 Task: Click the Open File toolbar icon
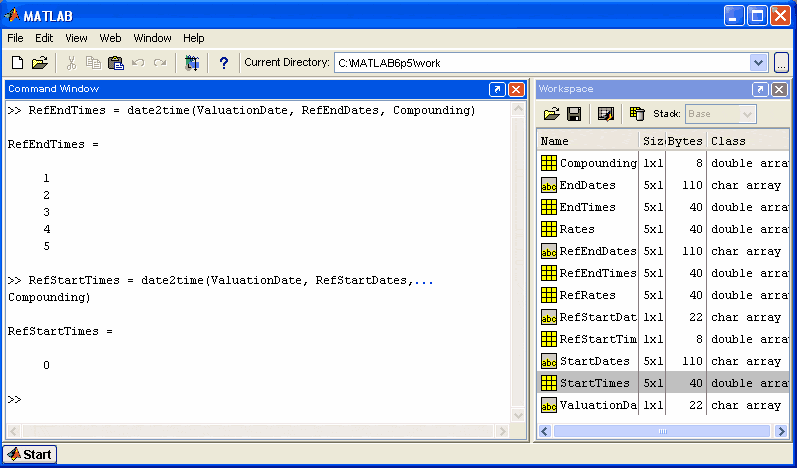tap(39, 63)
